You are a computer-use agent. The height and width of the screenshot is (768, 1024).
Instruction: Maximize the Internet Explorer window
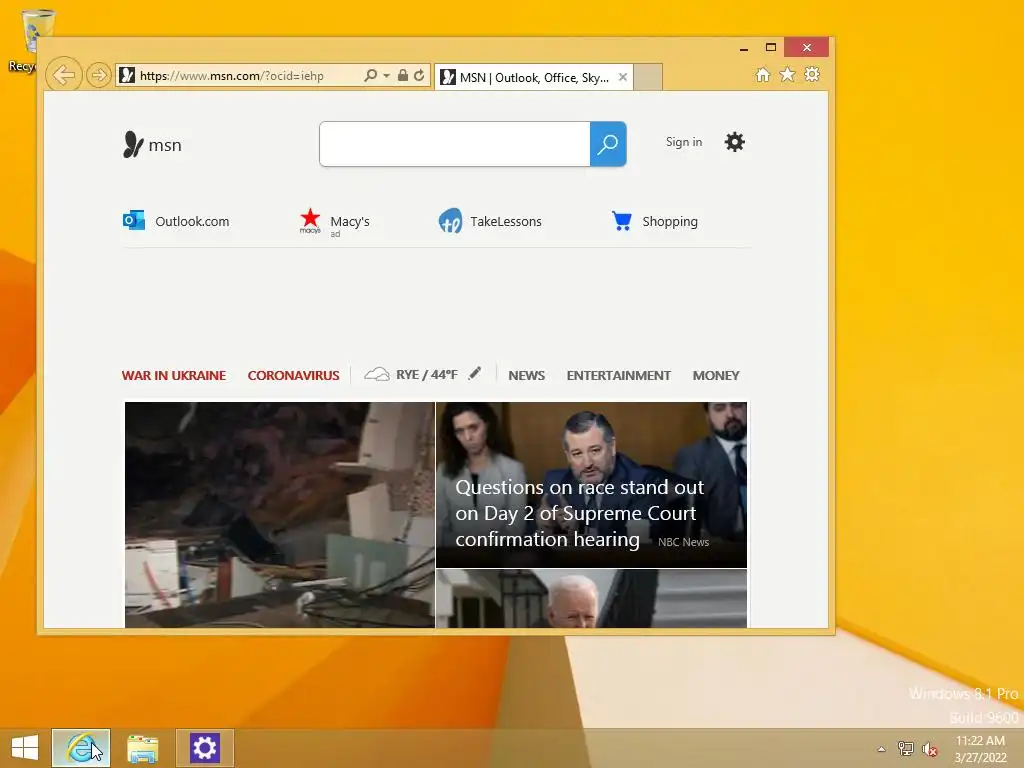point(771,47)
